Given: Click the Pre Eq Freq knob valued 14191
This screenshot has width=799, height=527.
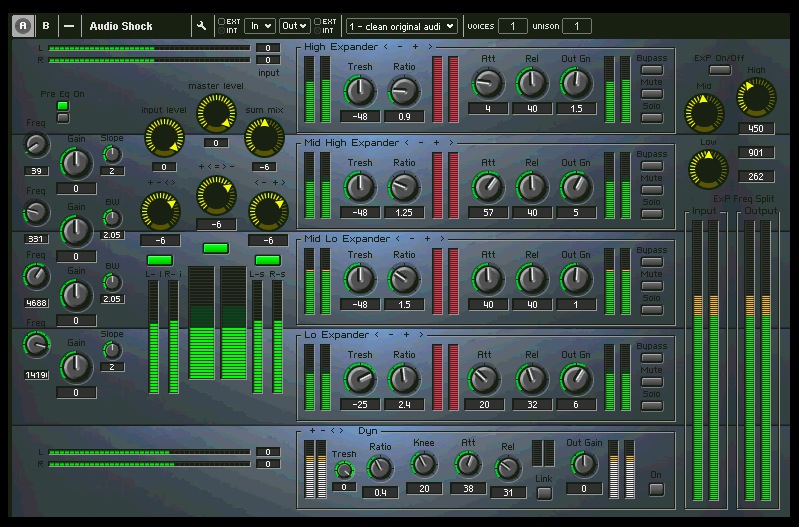Looking at the screenshot, I should click(36, 345).
